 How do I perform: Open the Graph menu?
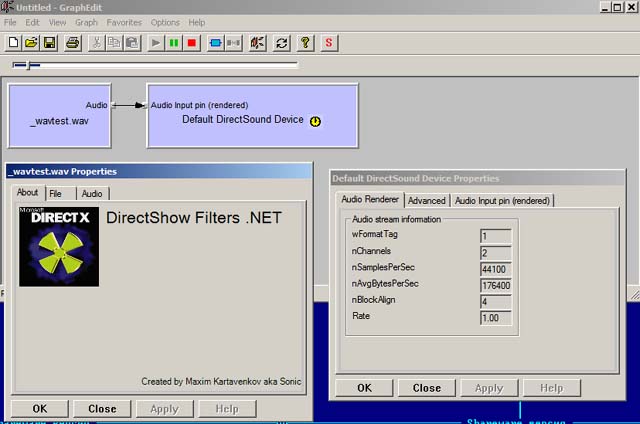coord(86,22)
